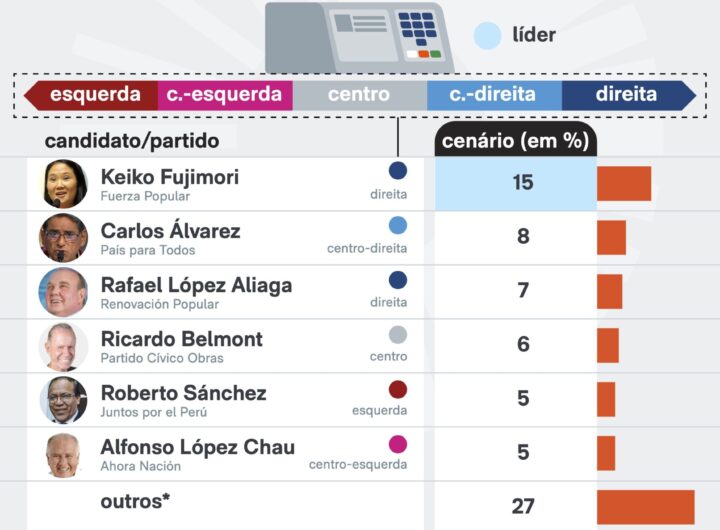Click the light blue líder legend circle
This screenshot has height=530, width=720.
[487, 36]
